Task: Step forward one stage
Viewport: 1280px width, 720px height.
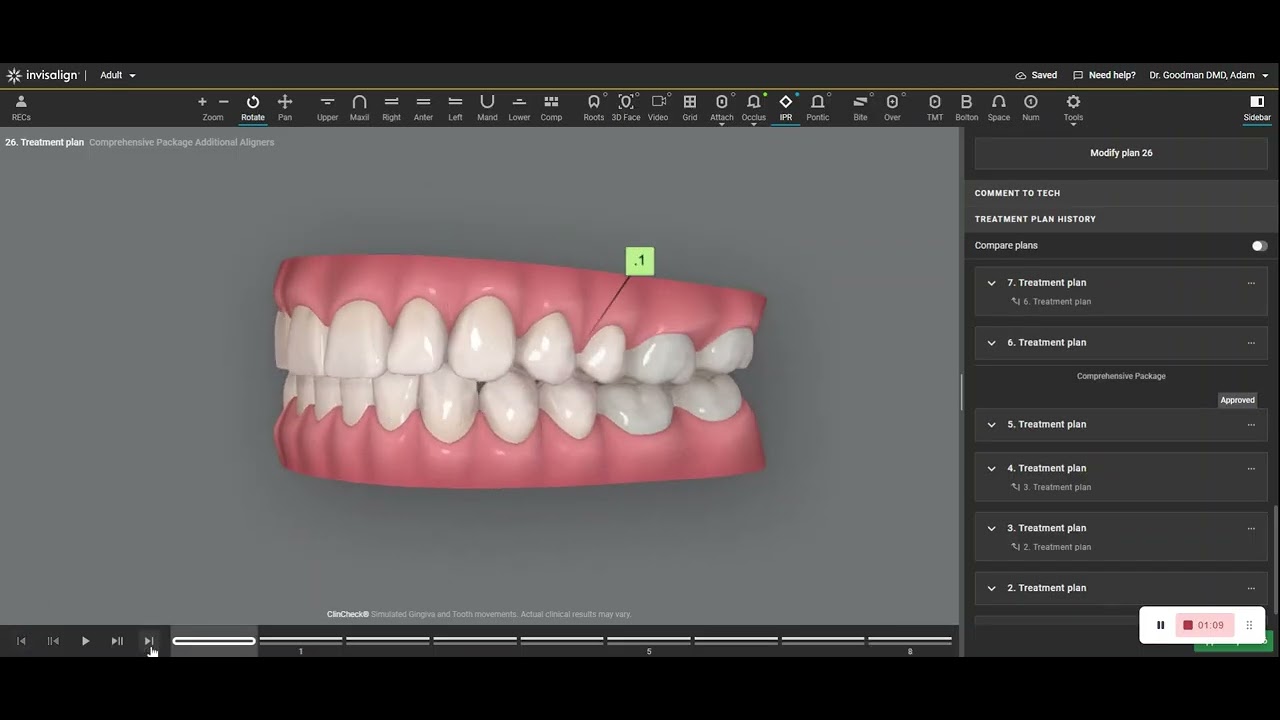Action: click(x=117, y=641)
